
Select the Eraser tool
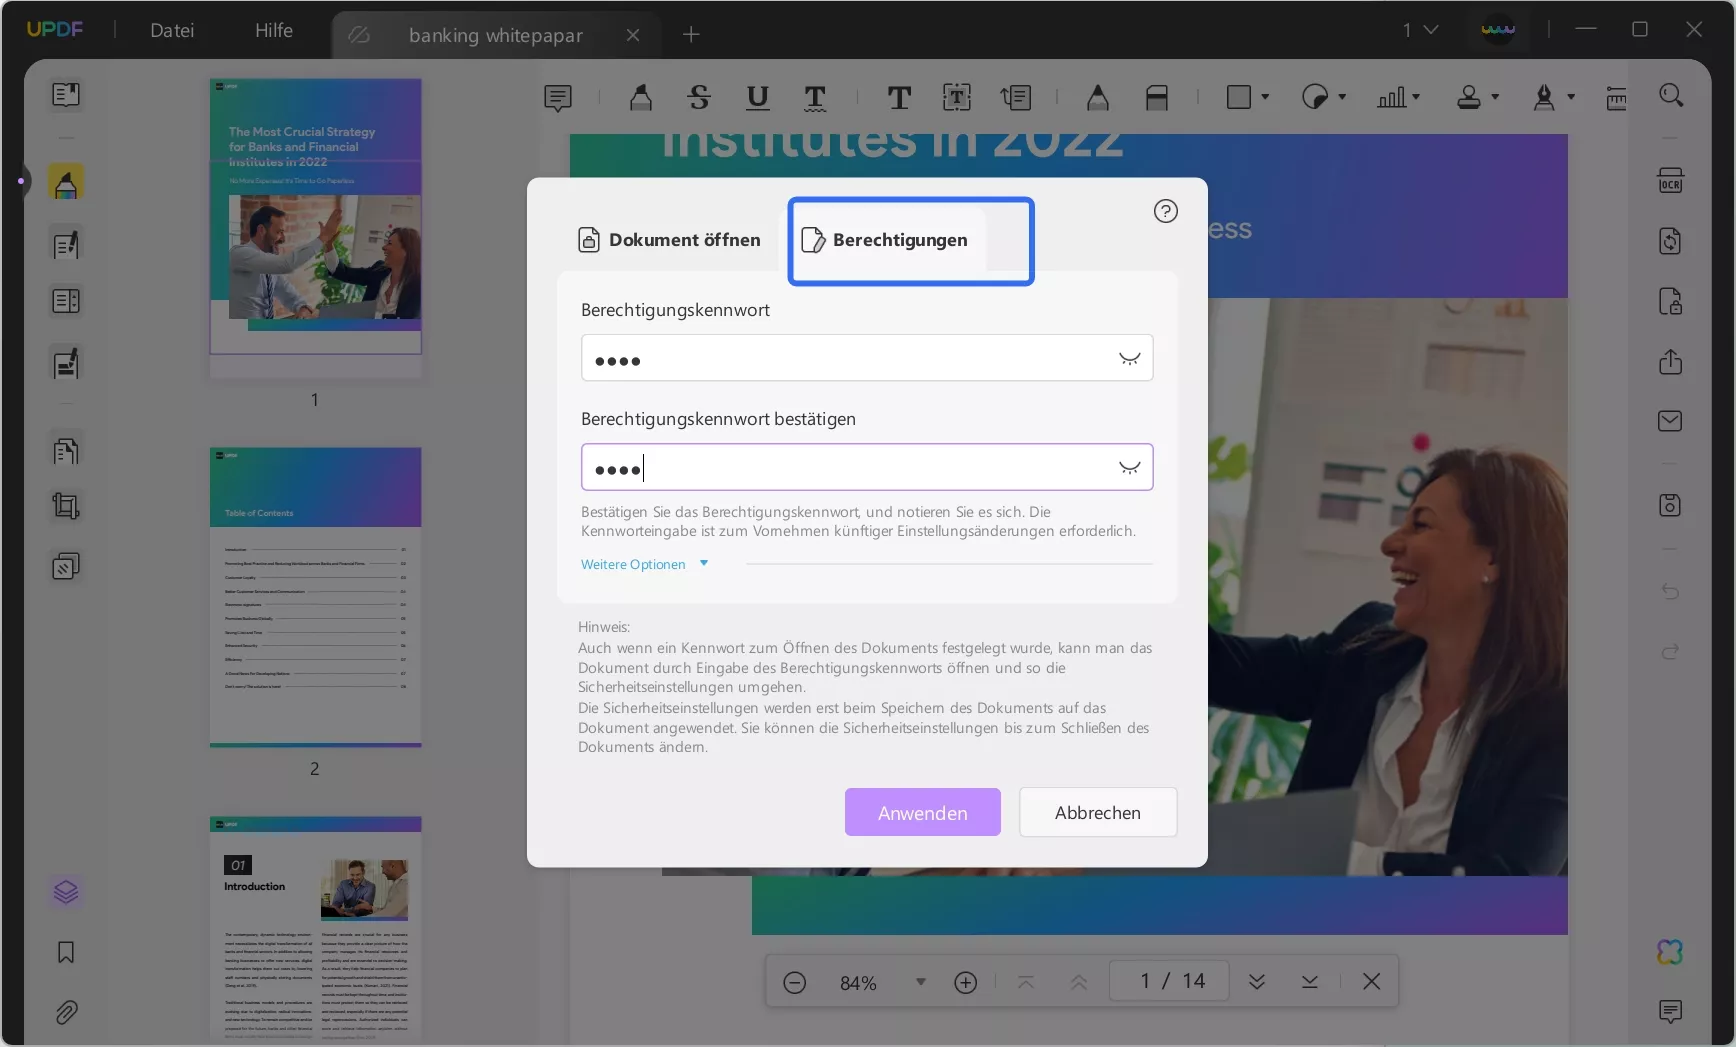1157,98
